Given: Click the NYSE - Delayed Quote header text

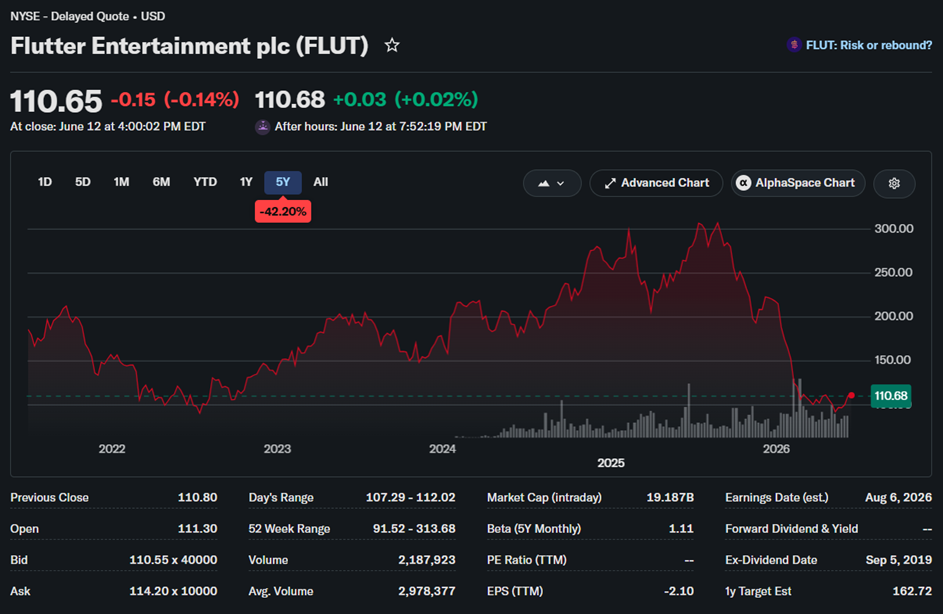Looking at the screenshot, I should [88, 16].
